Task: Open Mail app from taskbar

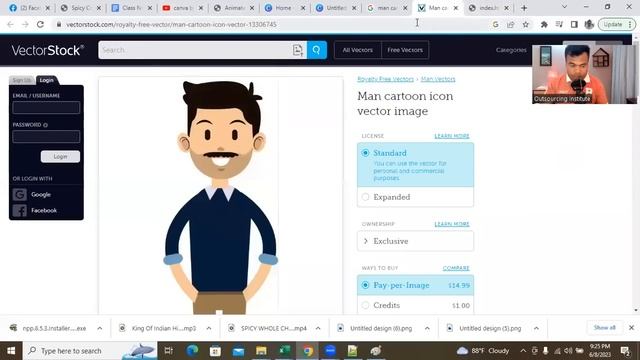Action: (x=238, y=351)
